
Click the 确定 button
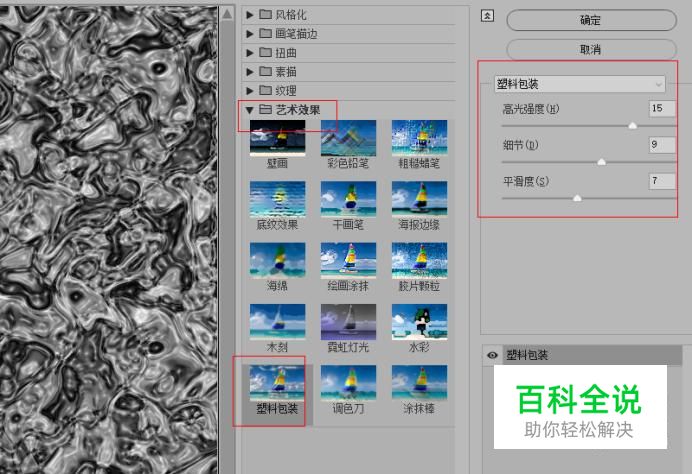591,20
